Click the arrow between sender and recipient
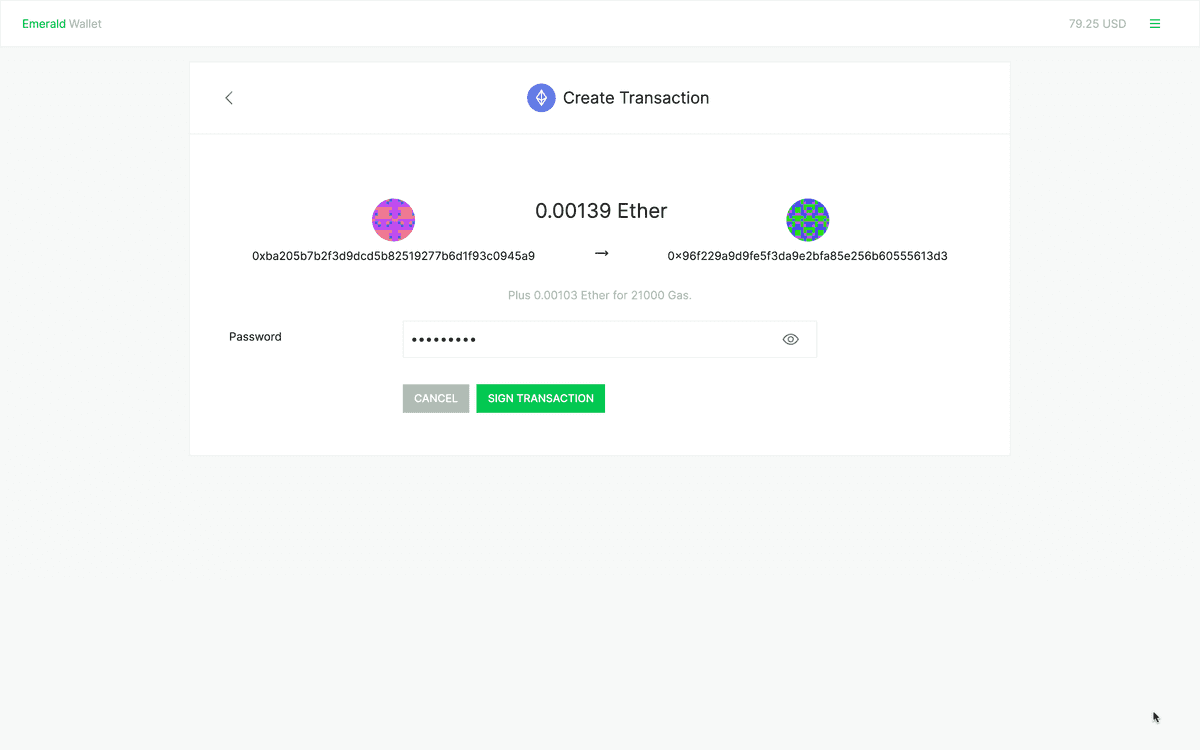This screenshot has width=1200, height=750. [600, 253]
